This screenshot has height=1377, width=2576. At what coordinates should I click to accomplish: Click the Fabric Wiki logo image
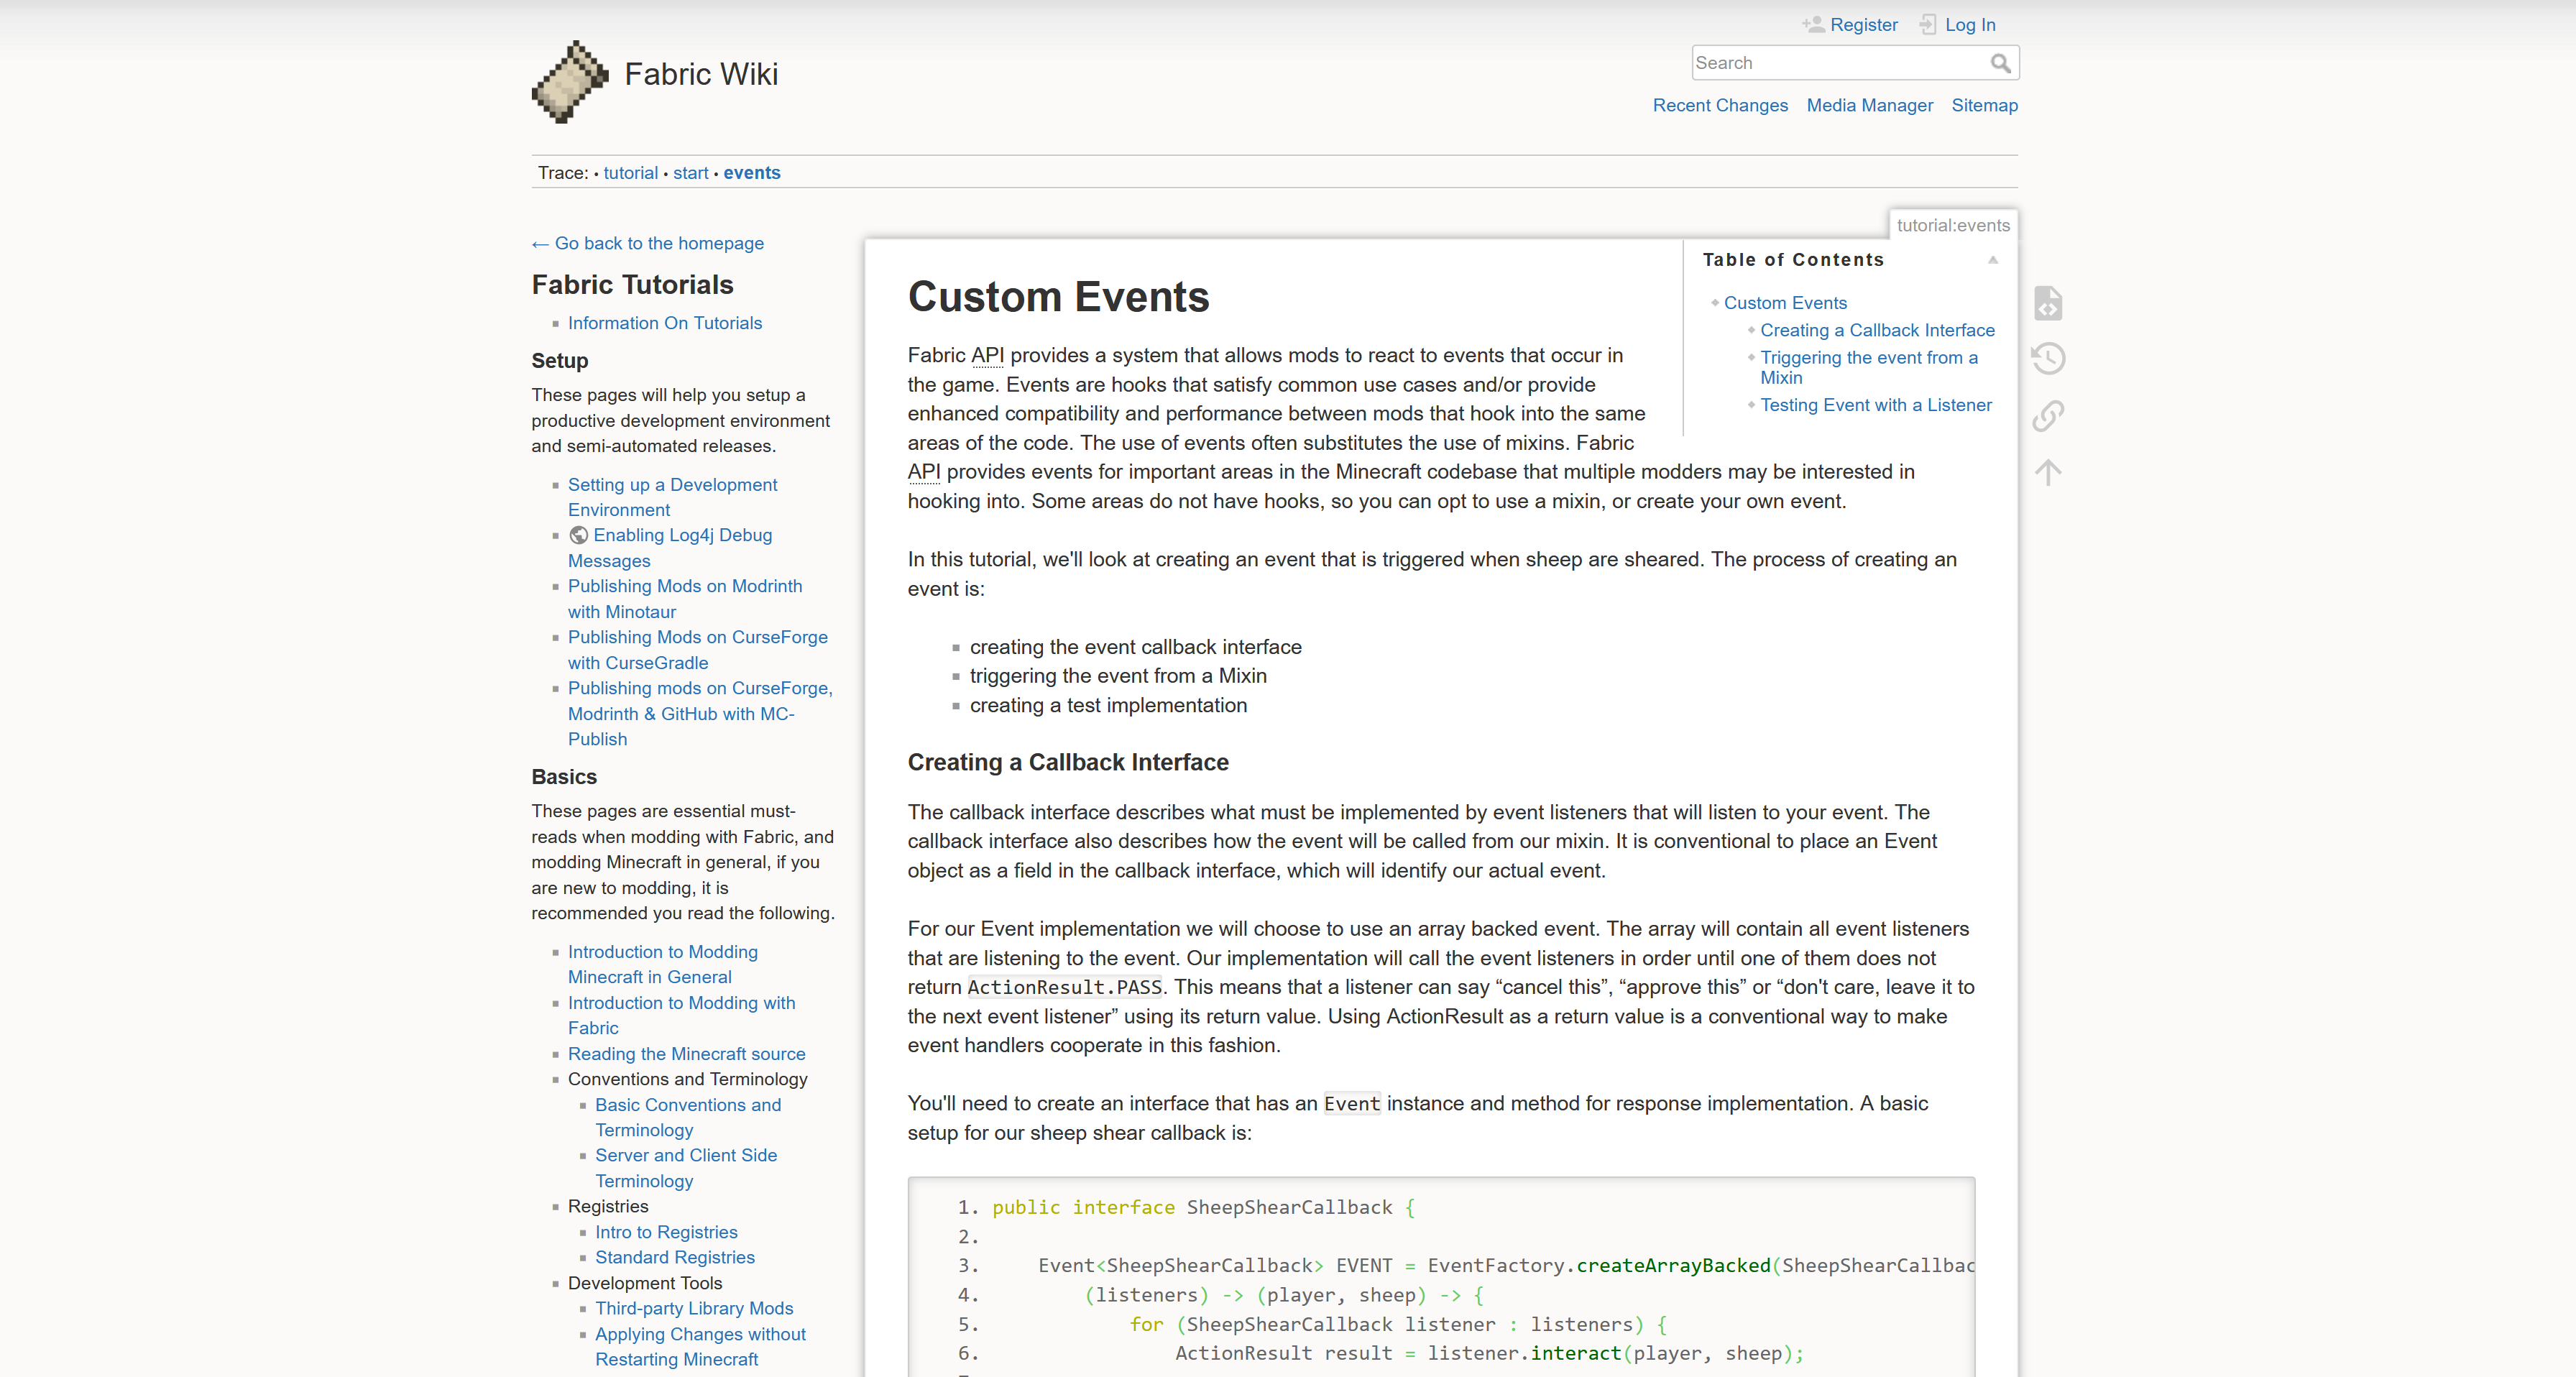coord(570,81)
